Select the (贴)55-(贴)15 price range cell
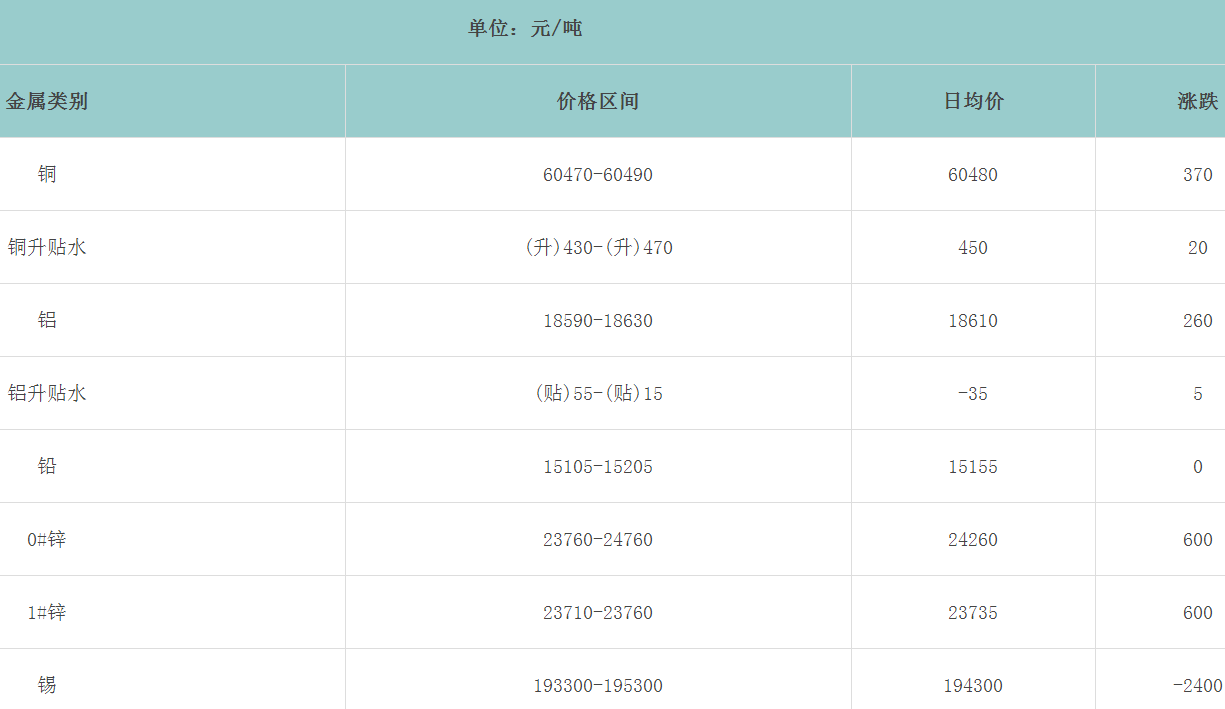 598,394
